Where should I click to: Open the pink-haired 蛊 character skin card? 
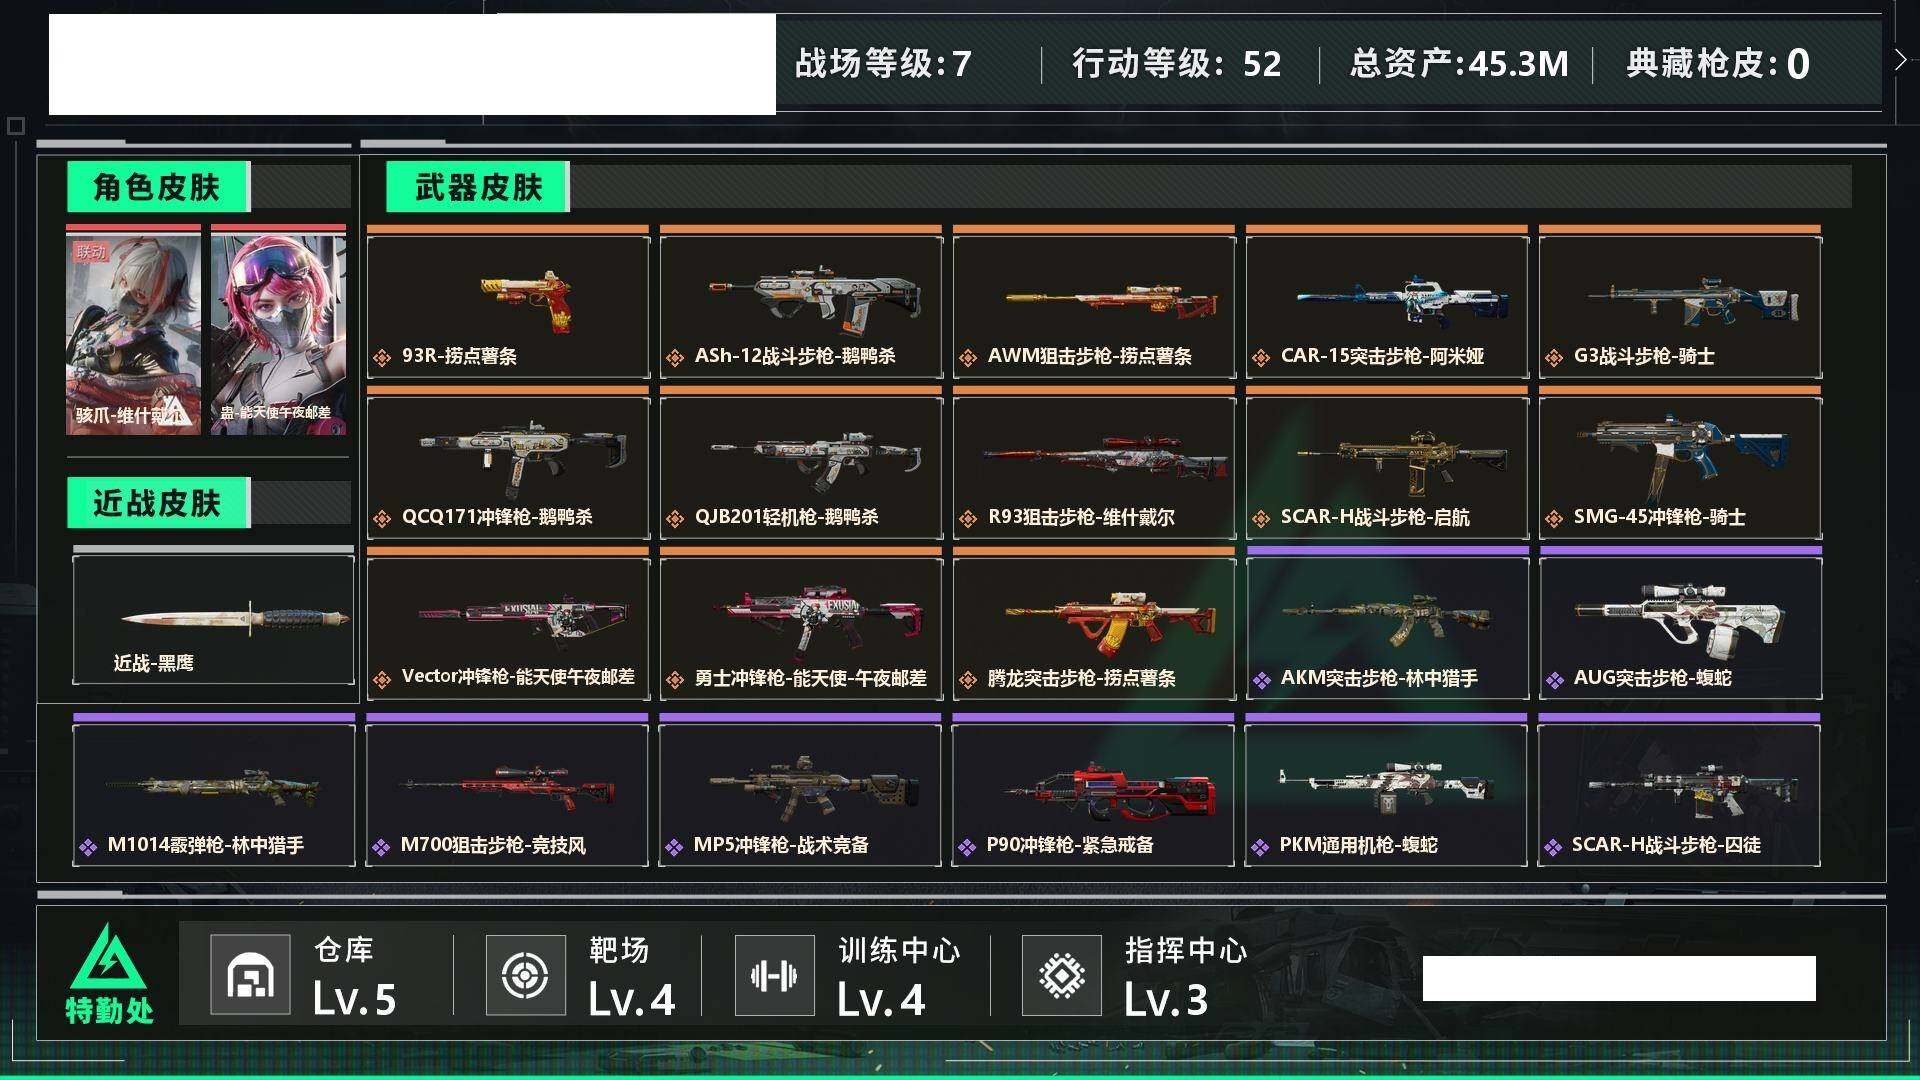278,330
